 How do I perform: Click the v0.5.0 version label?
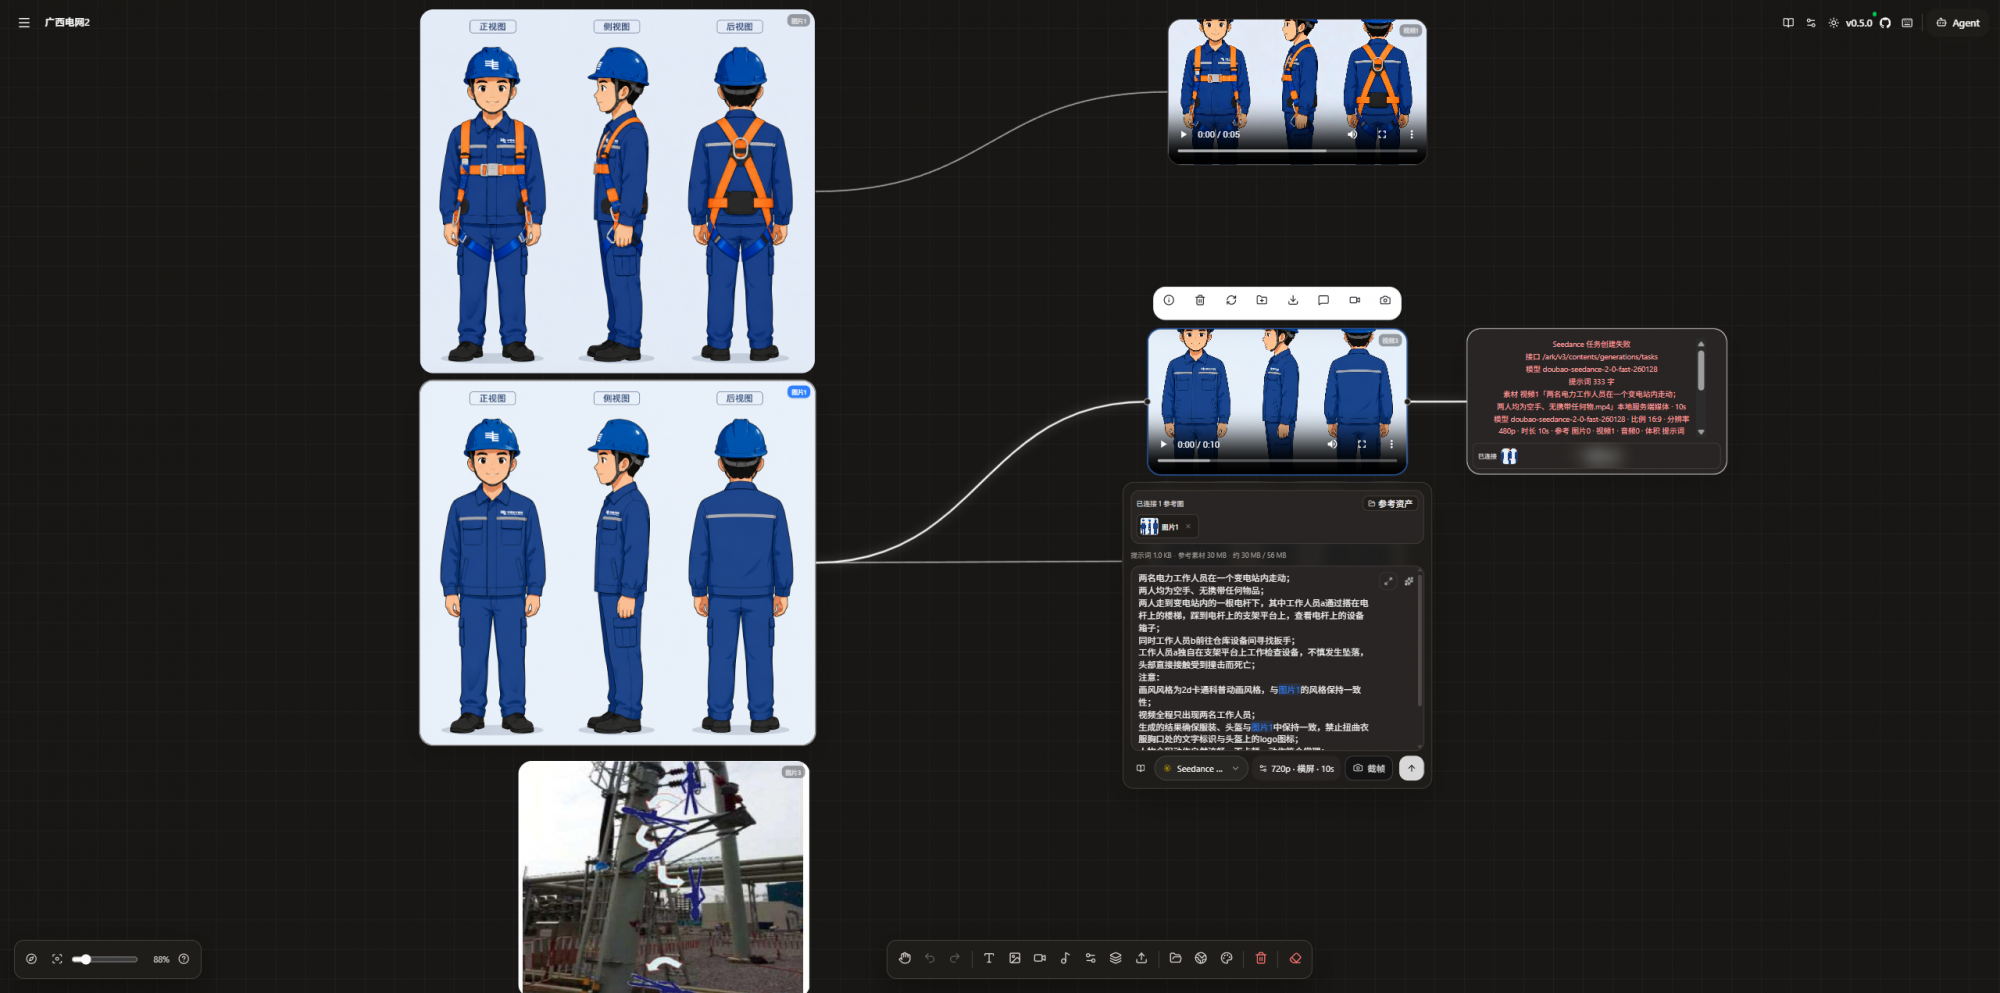(x=1859, y=23)
